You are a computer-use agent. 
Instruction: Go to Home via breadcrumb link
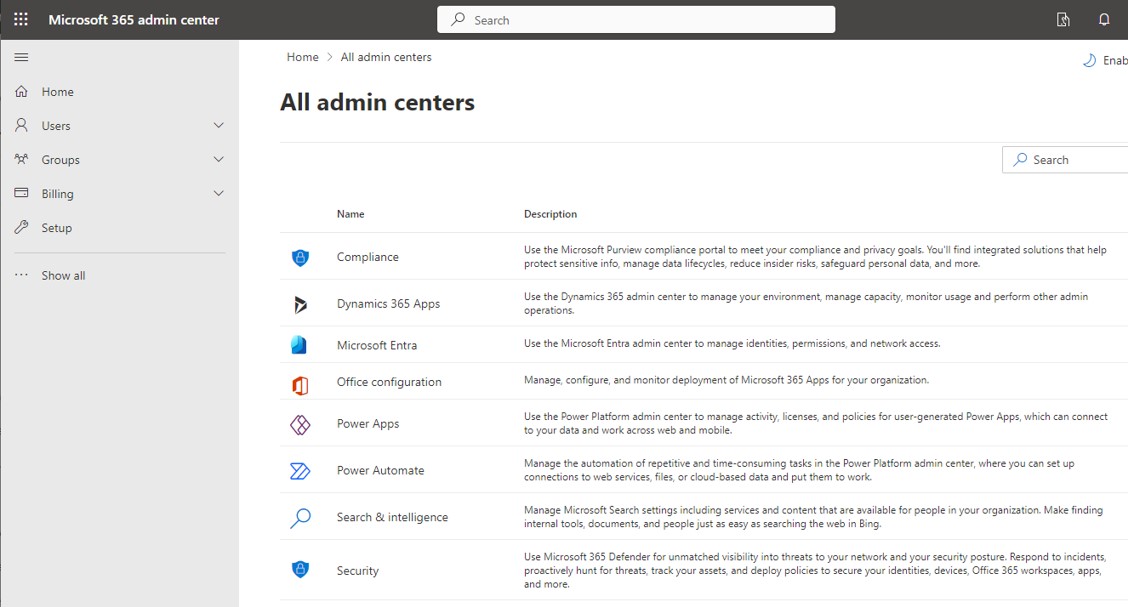(302, 57)
